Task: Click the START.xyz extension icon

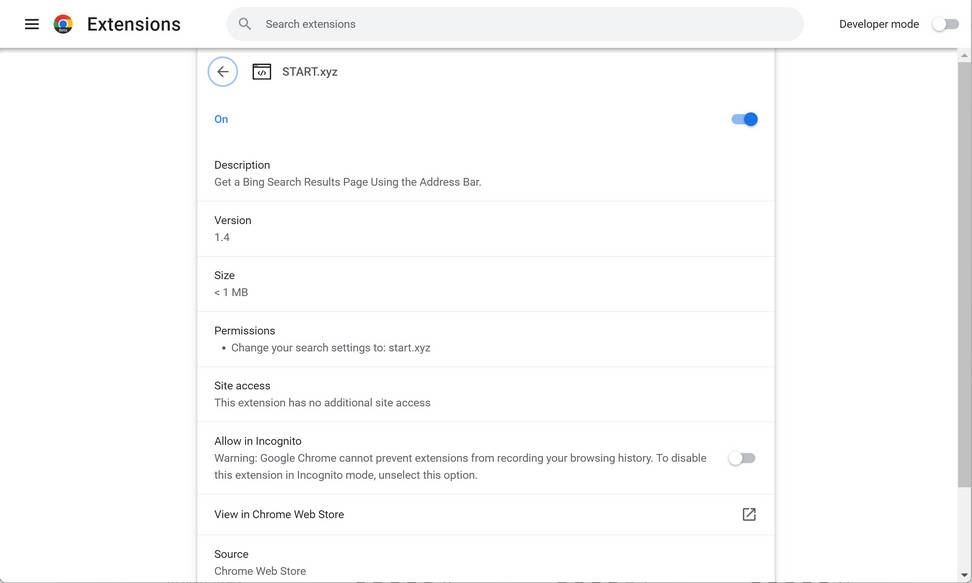Action: click(x=262, y=72)
